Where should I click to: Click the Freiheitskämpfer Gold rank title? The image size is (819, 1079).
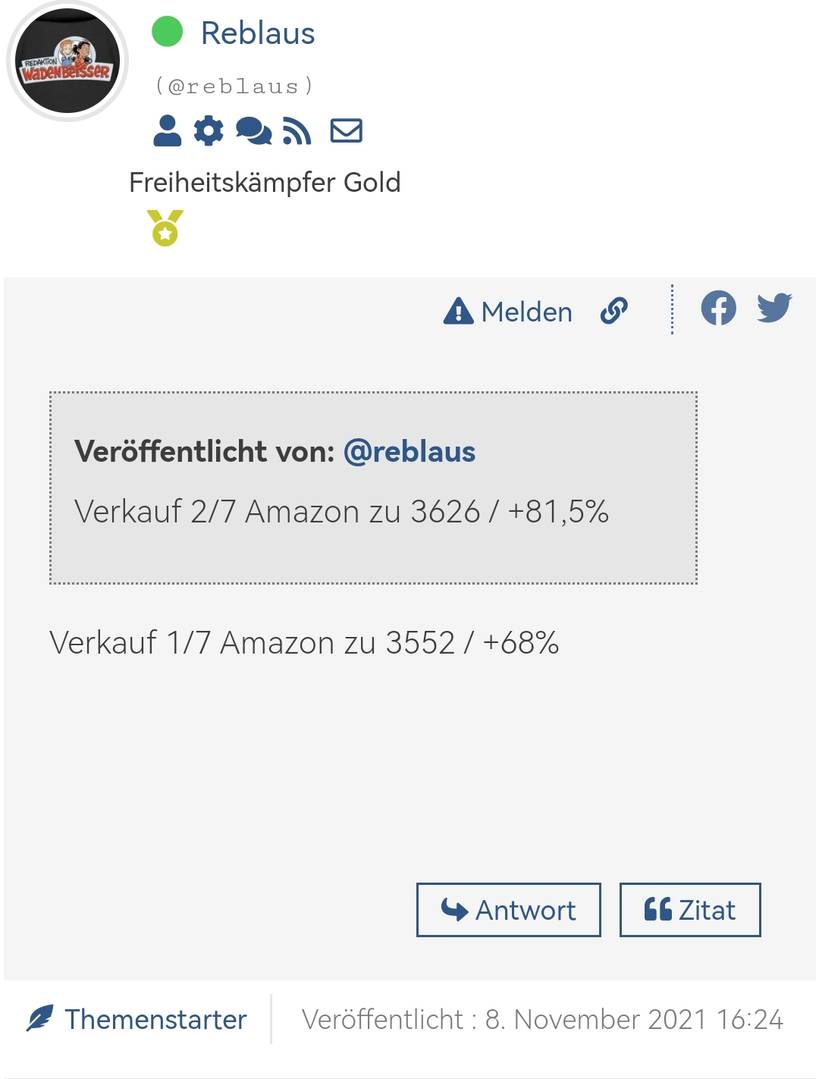pos(264,182)
